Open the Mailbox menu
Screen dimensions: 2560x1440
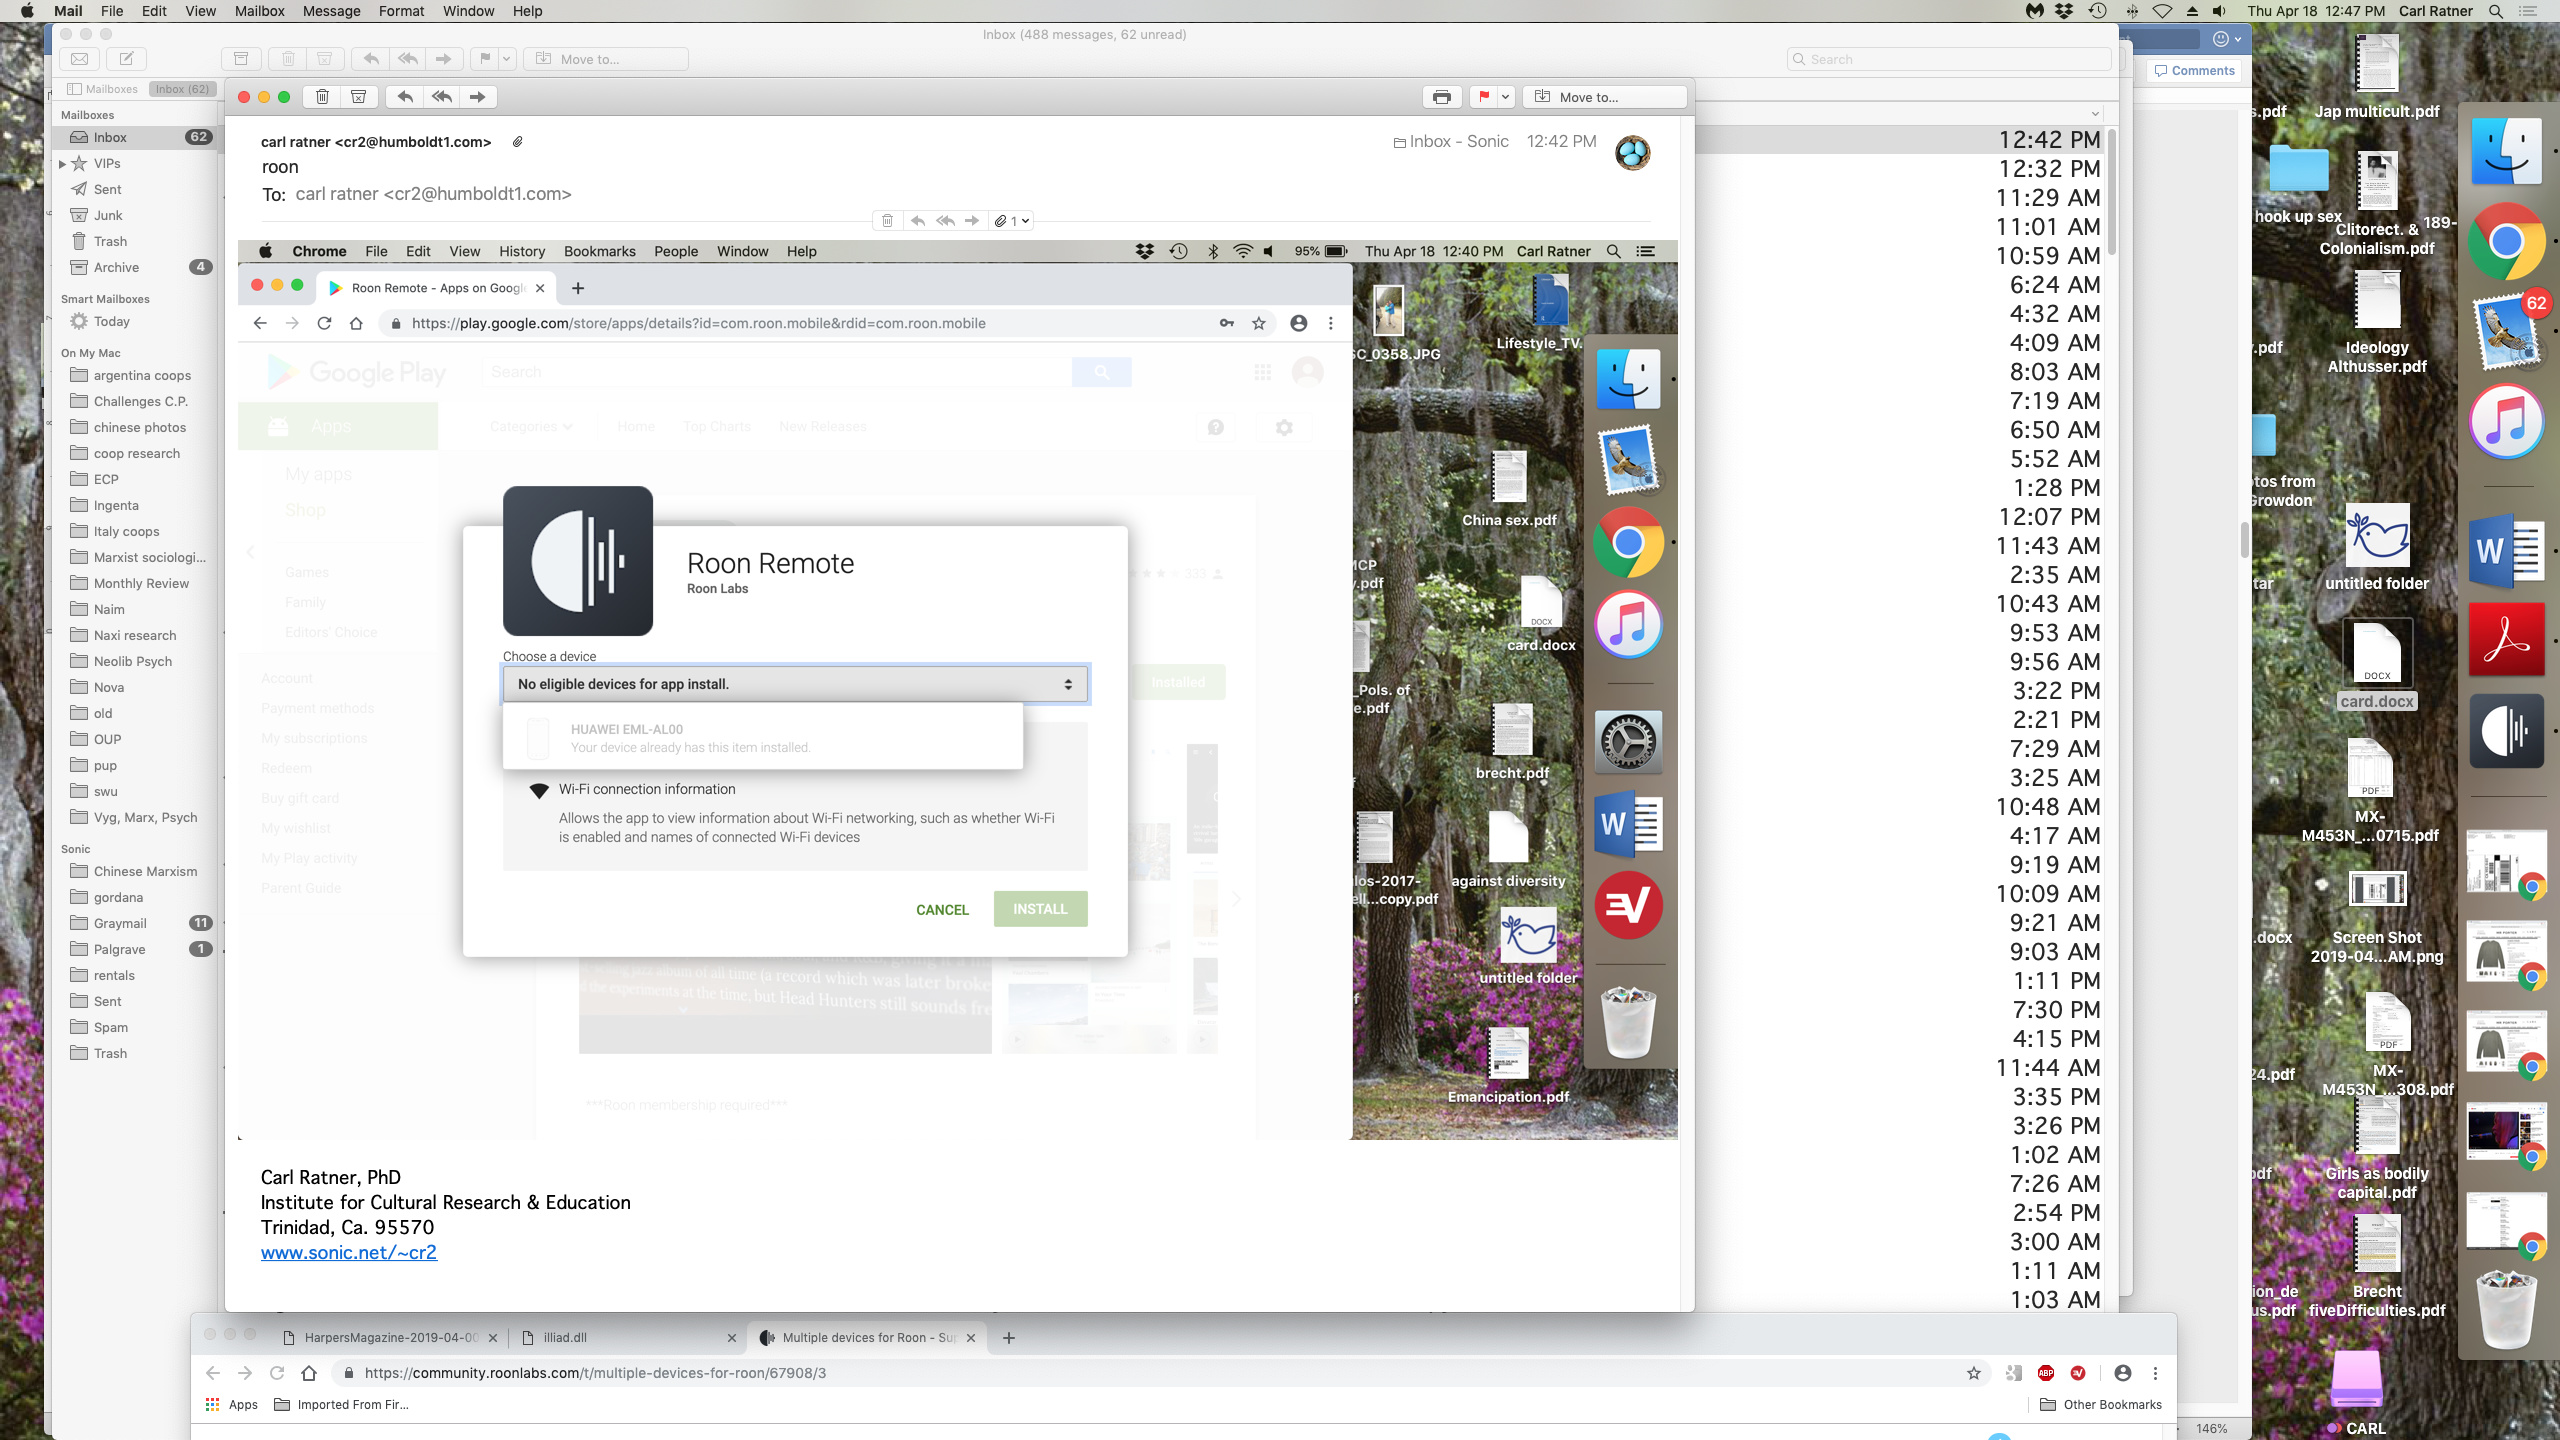pyautogui.click(x=260, y=11)
